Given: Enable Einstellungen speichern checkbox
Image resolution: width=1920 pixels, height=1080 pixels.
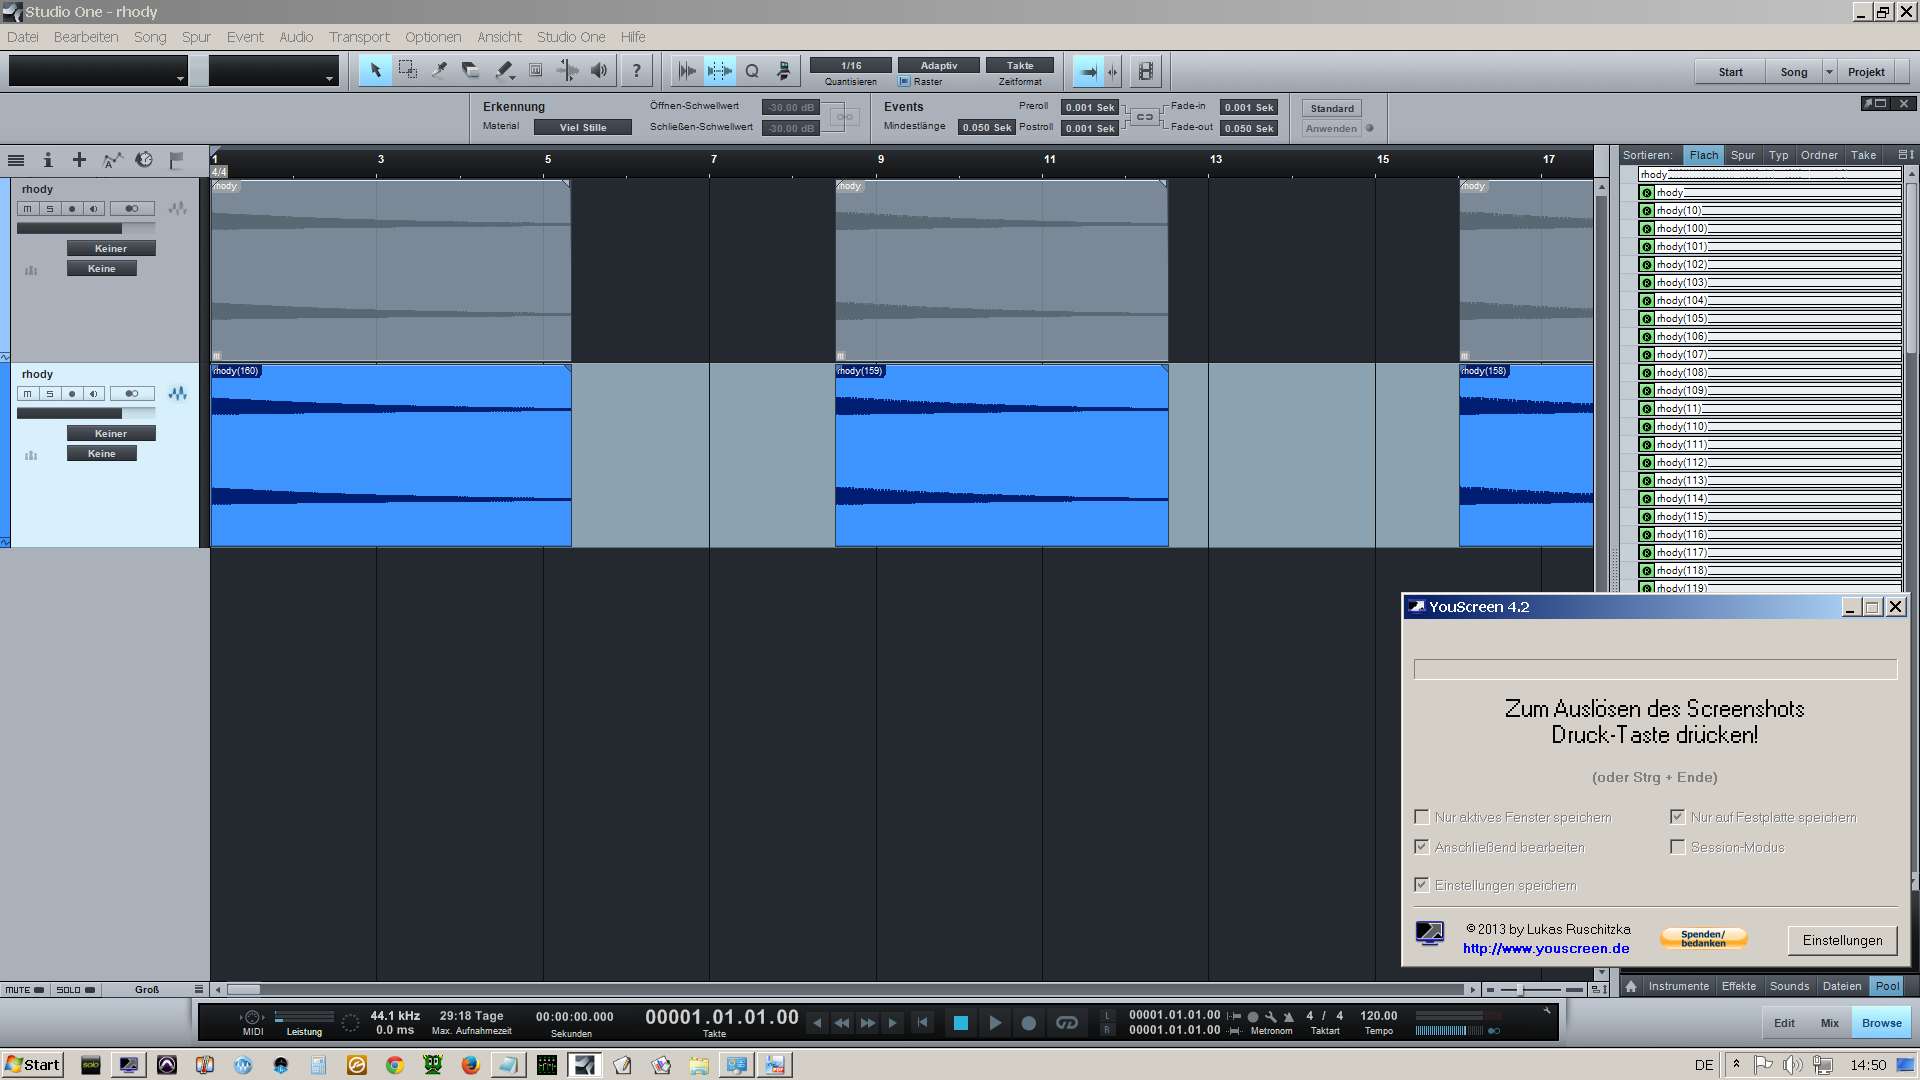Looking at the screenshot, I should point(1422,884).
